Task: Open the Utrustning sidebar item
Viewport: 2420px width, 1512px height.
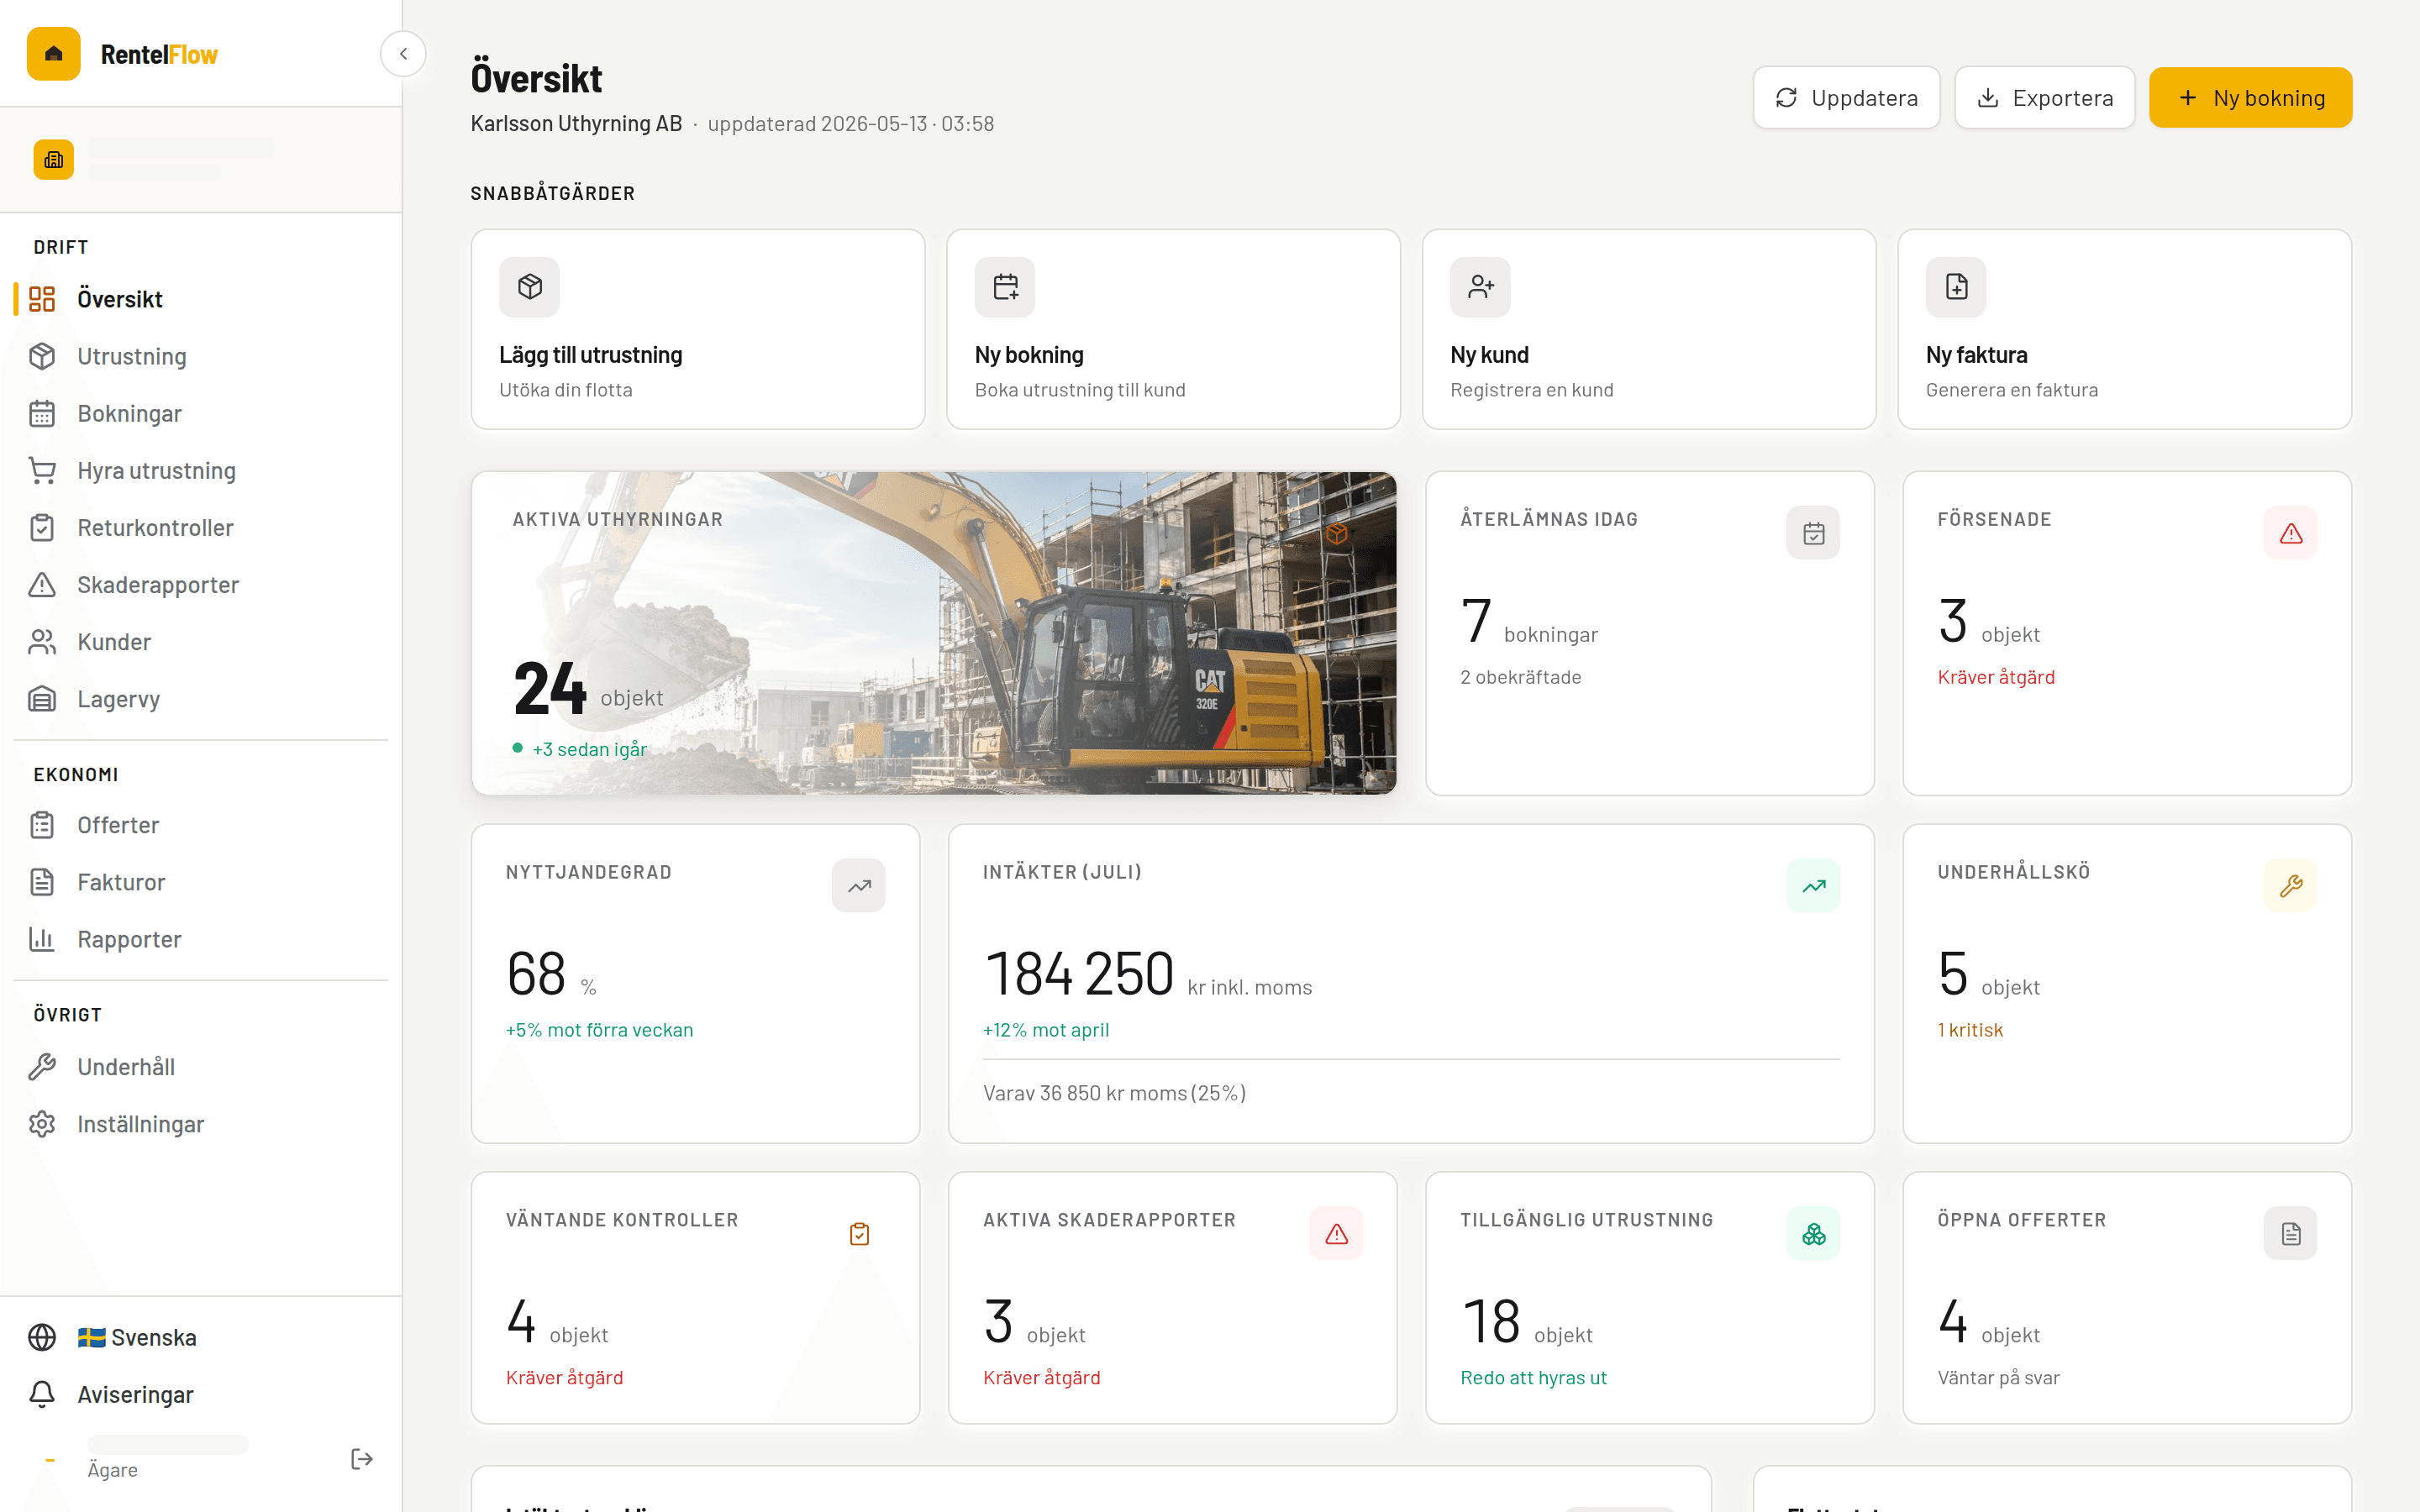Action: (201, 356)
